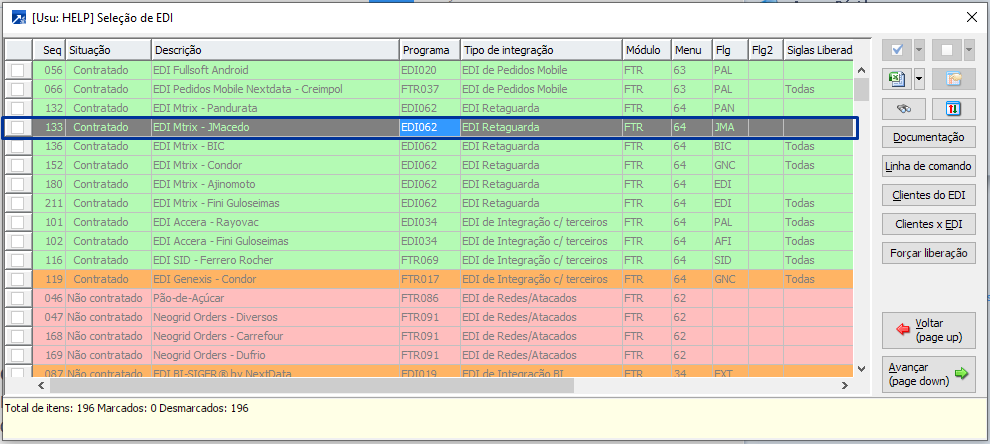Sort by Descrição column header
The width and height of the screenshot is (990, 444).
(275, 50)
